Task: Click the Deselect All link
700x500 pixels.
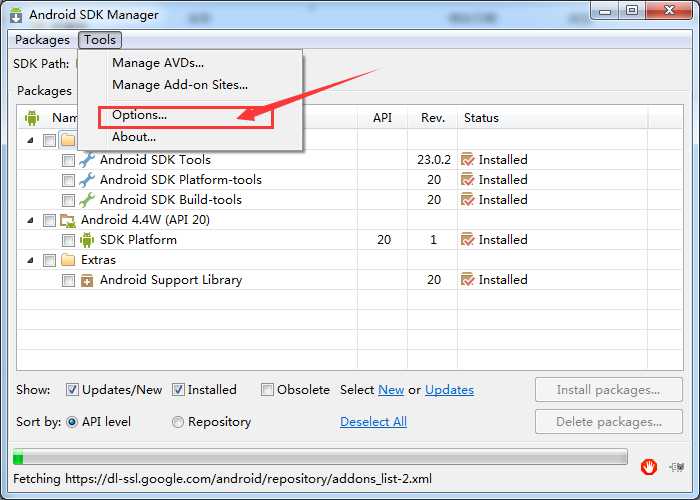Action: coord(373,422)
